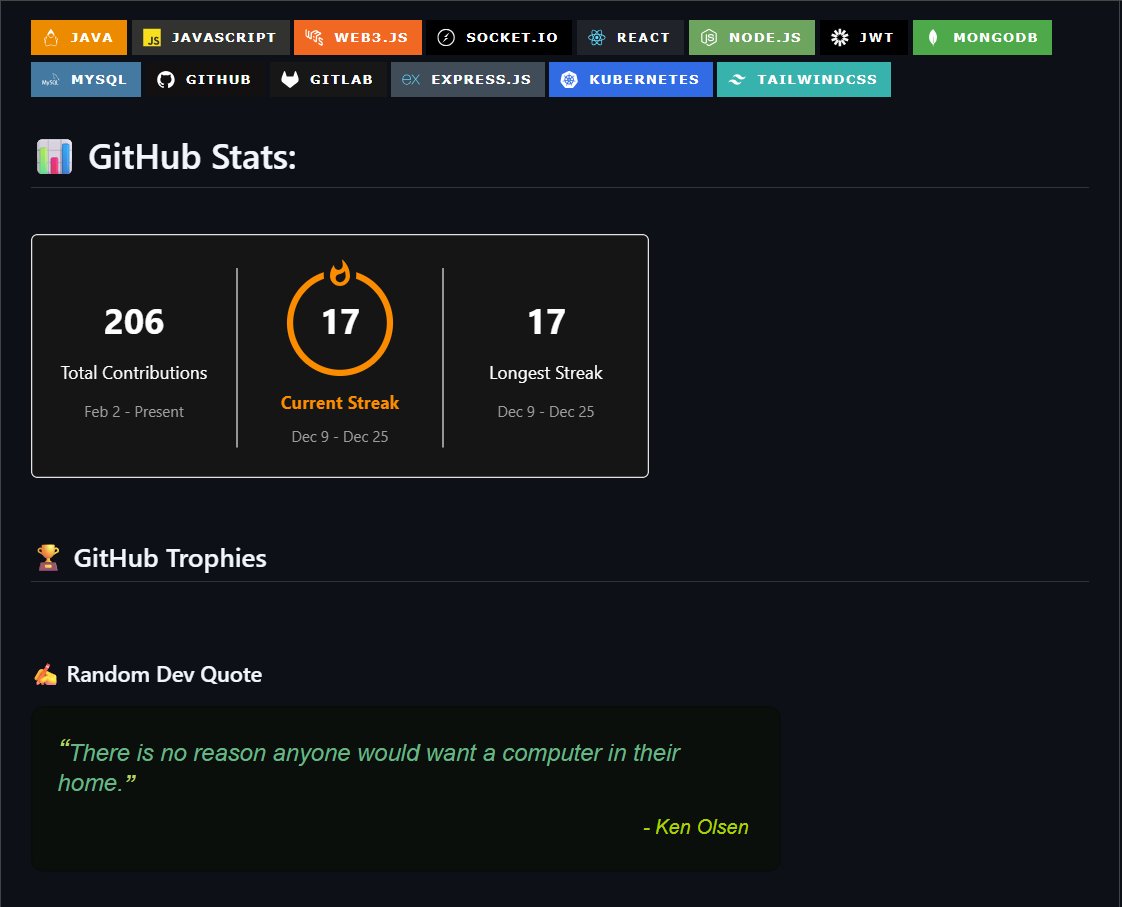Click the JWT badge
The width and height of the screenshot is (1122, 907).
point(864,37)
